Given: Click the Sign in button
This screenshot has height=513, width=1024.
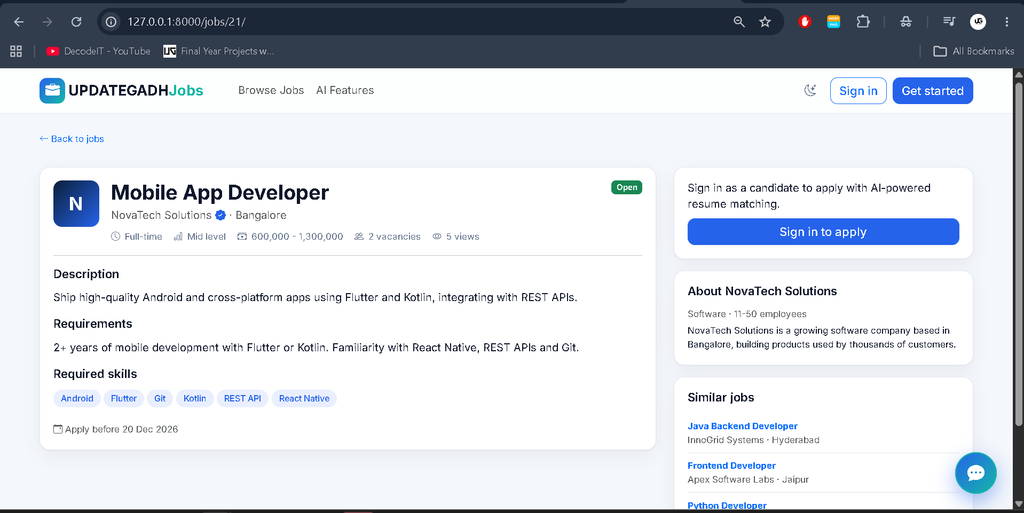Looking at the screenshot, I should coord(858,91).
